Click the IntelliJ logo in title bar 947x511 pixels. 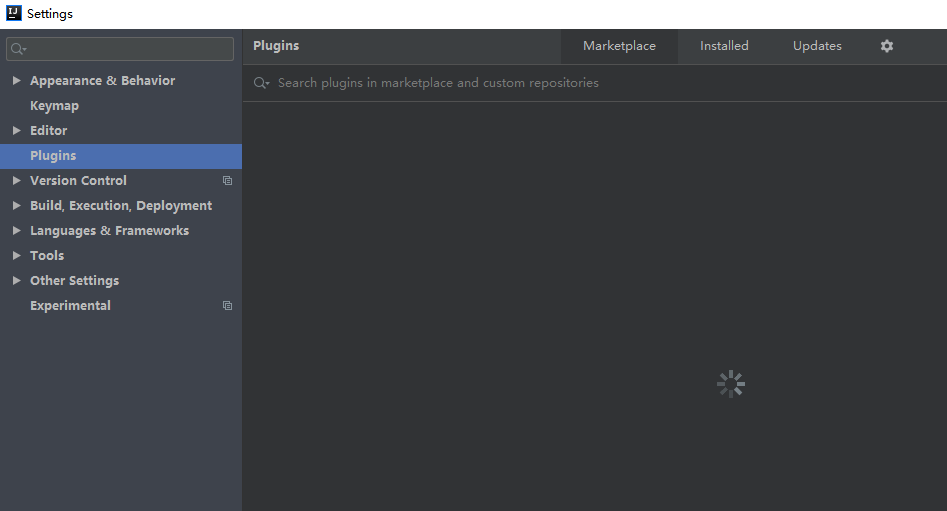(x=14, y=14)
